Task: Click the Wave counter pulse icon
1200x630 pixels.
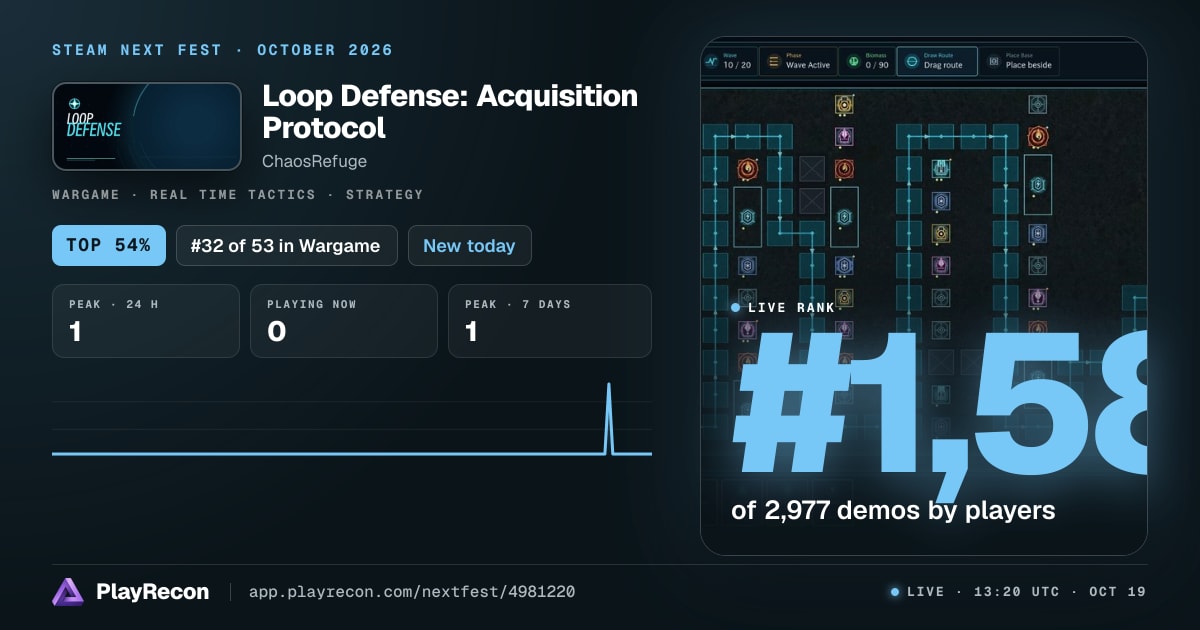Action: [712, 61]
